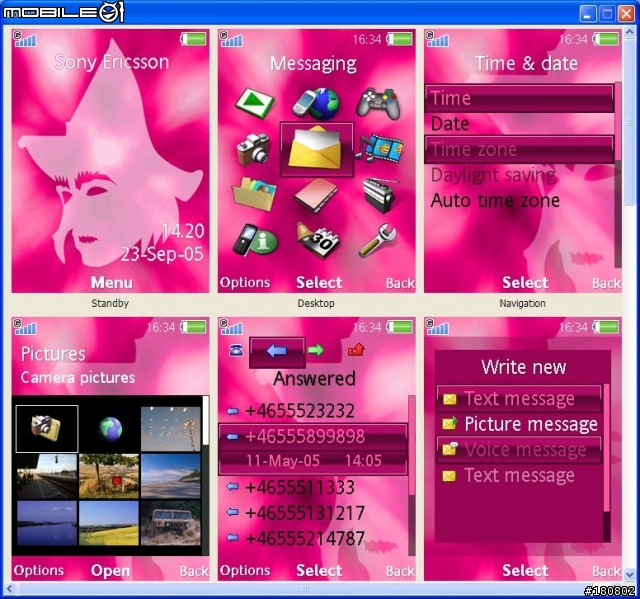Click the Menu softkey on Standby
The height and width of the screenshot is (599, 640).
111,282
